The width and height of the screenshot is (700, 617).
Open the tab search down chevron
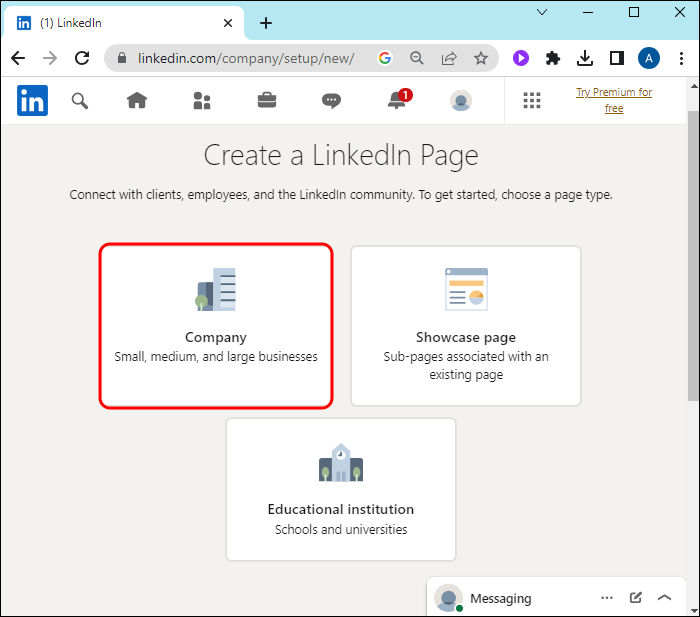coord(542,12)
